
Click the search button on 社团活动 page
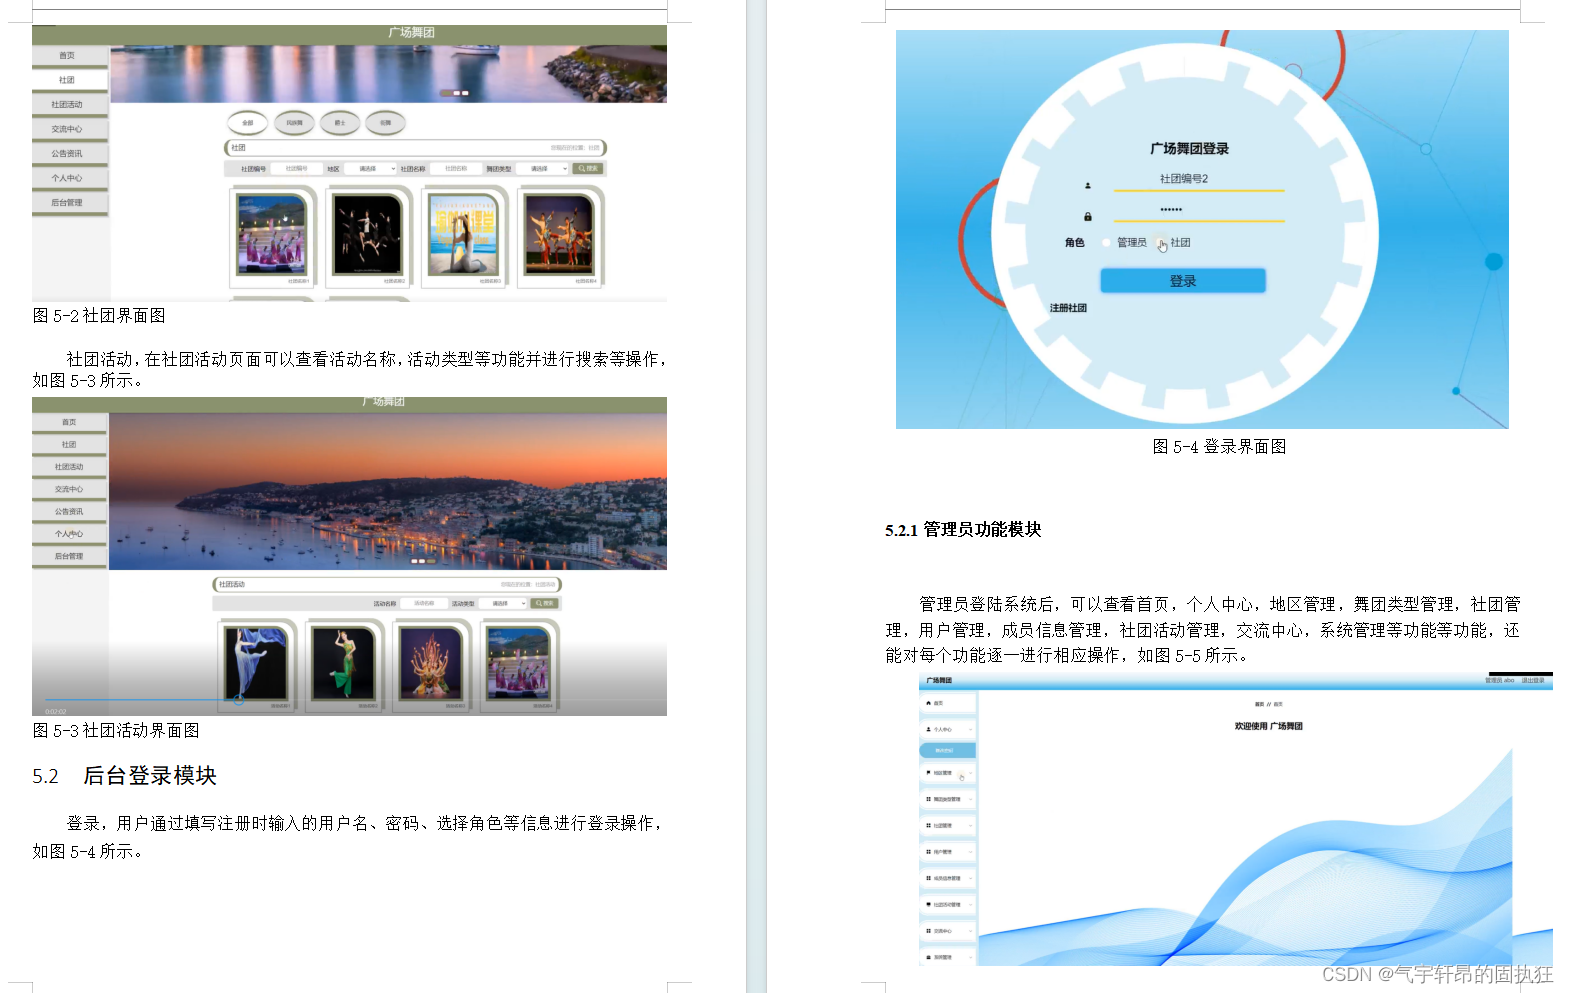click(x=545, y=604)
